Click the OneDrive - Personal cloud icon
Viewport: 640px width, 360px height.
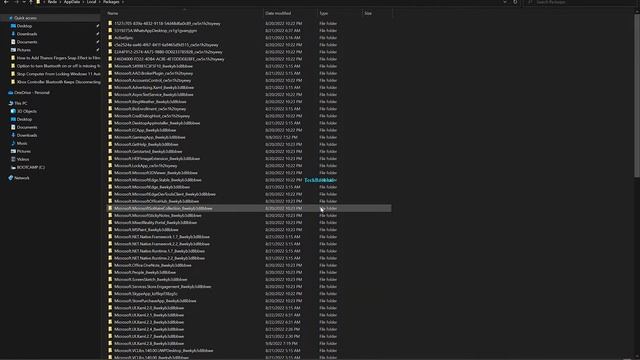[x=11, y=93]
